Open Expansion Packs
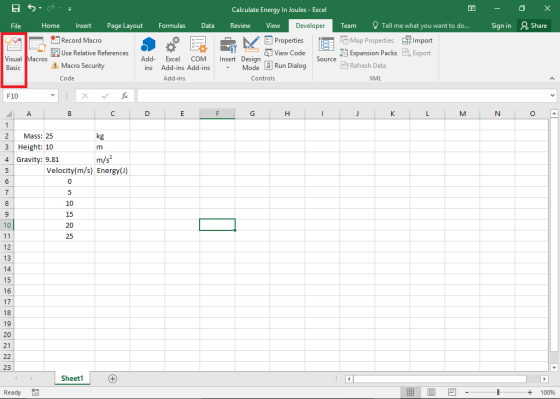 click(368, 53)
